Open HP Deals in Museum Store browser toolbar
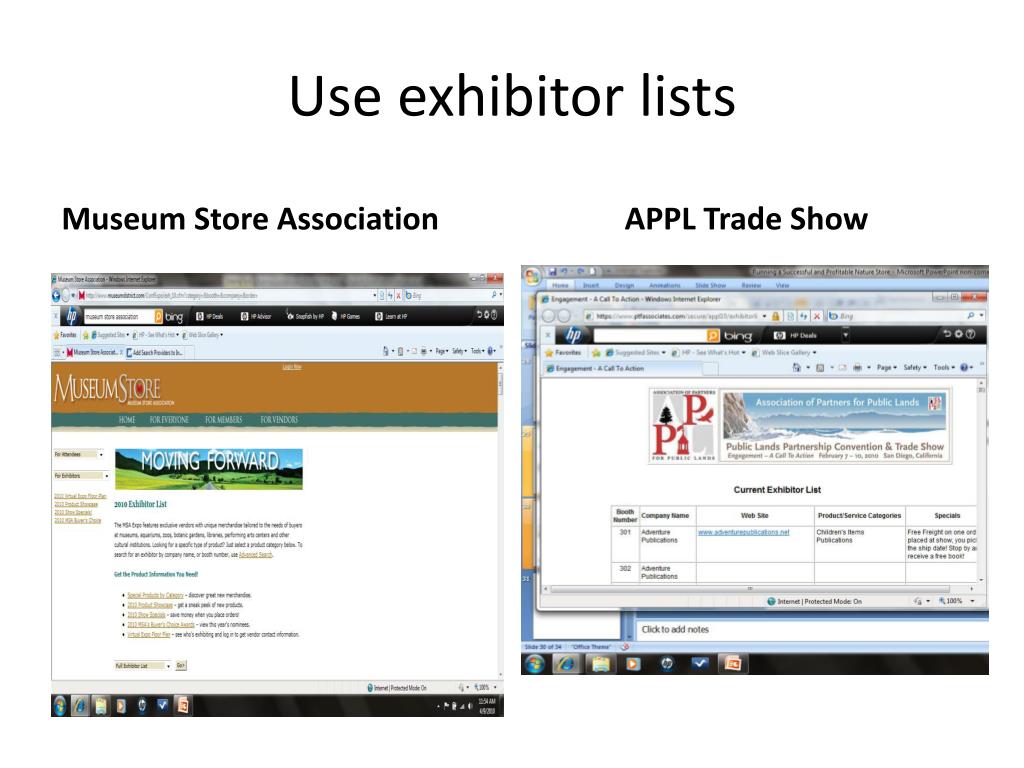 coord(210,317)
